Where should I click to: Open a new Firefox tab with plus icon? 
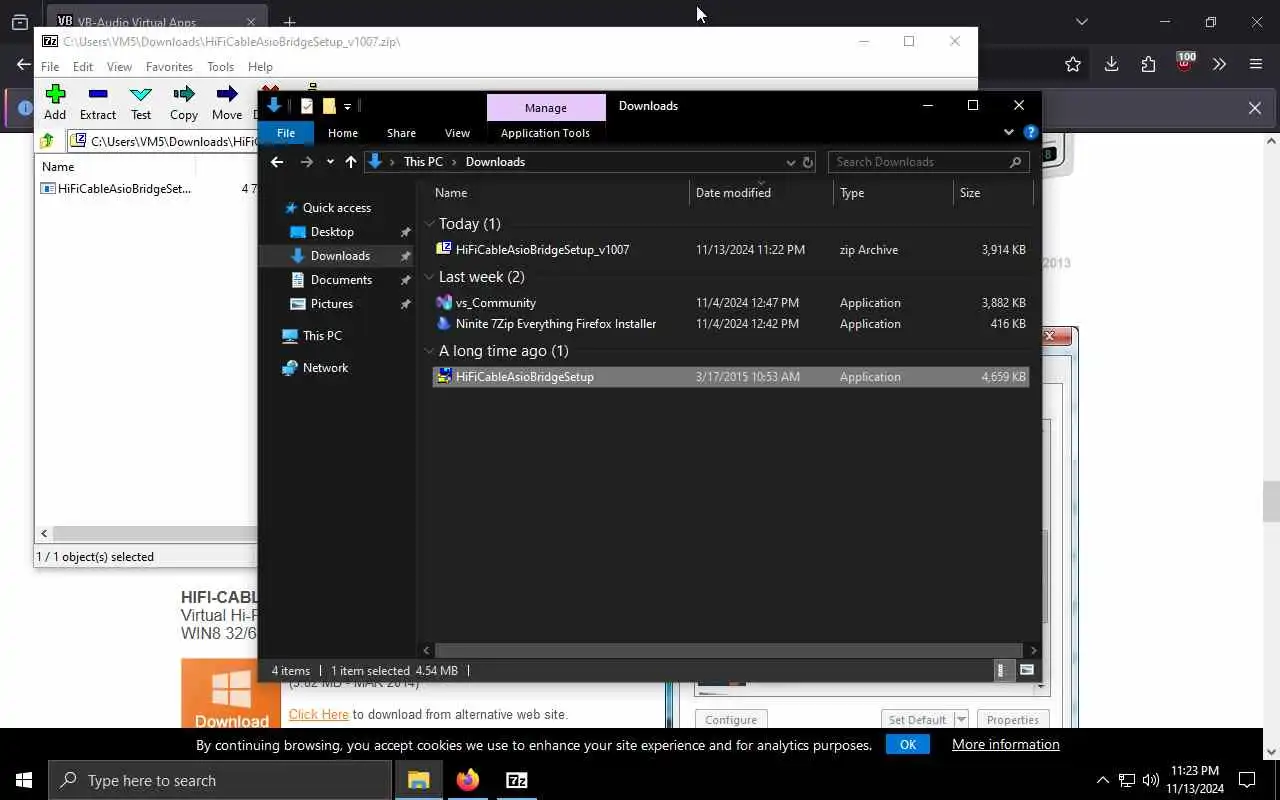coord(289,22)
